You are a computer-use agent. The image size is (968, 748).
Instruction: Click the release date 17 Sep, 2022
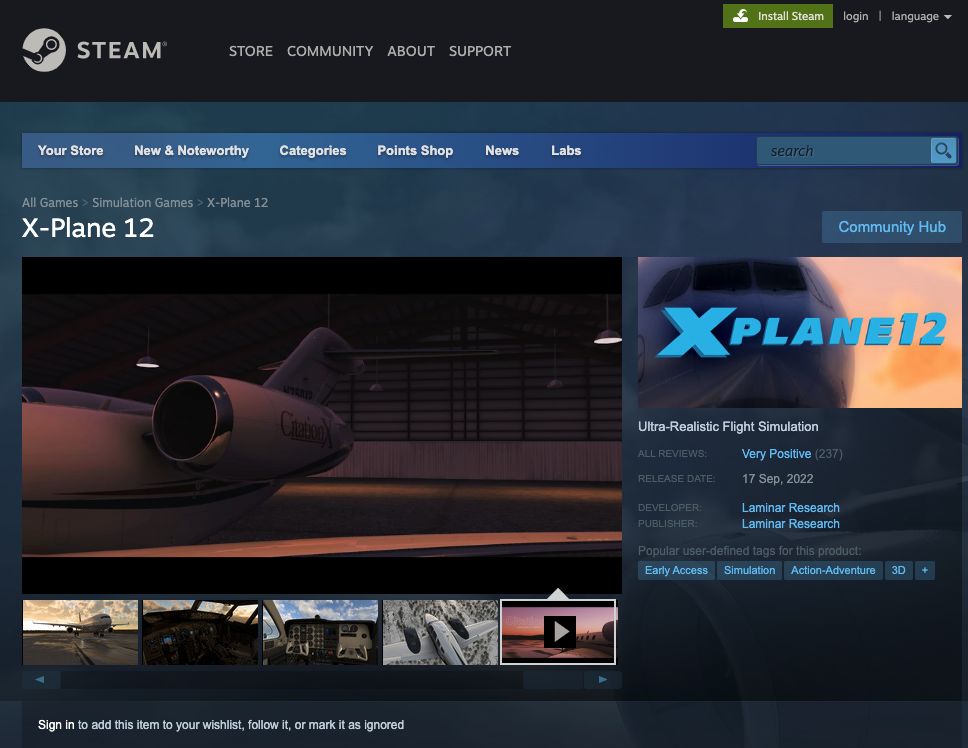[777, 479]
